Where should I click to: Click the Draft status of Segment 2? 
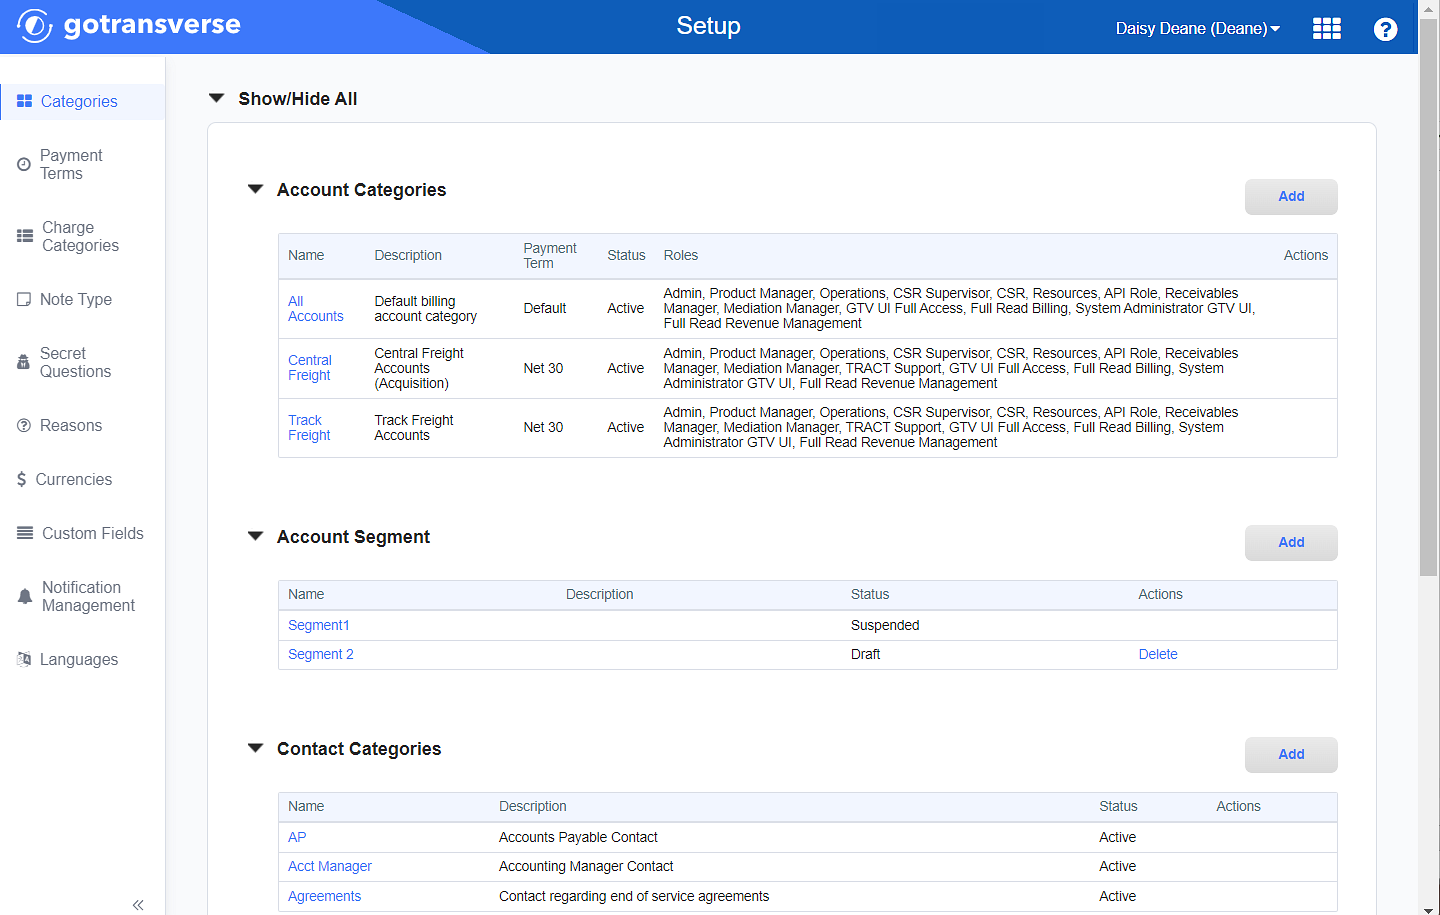click(x=866, y=654)
